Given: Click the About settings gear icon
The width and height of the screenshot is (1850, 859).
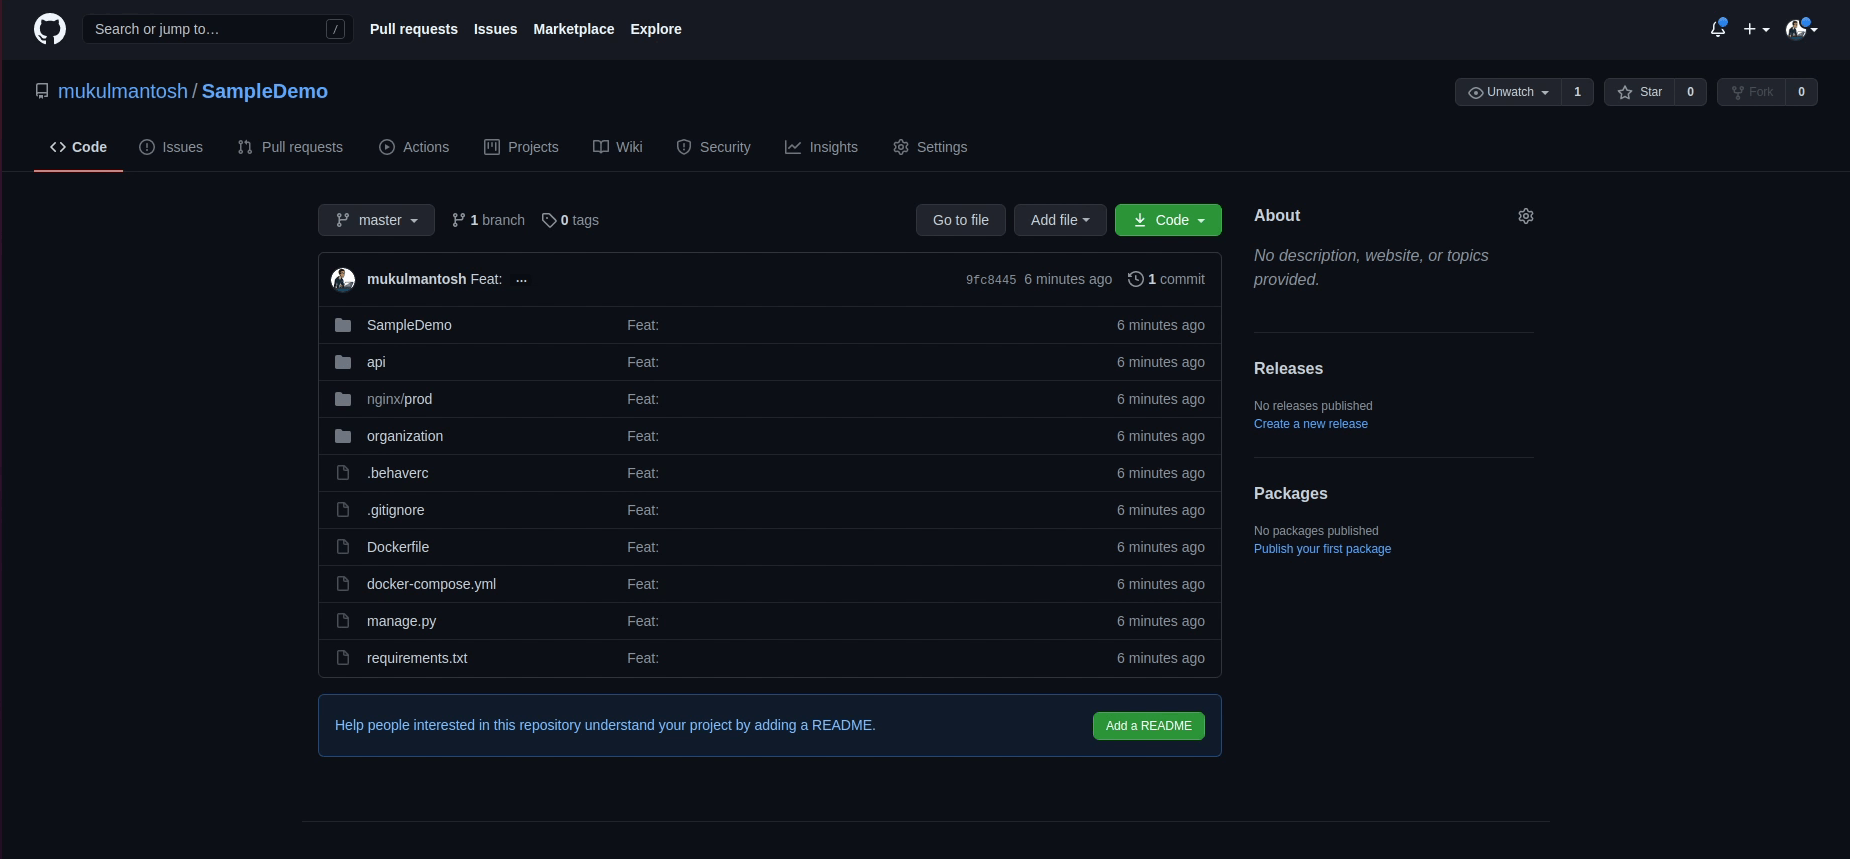Looking at the screenshot, I should click(x=1526, y=216).
